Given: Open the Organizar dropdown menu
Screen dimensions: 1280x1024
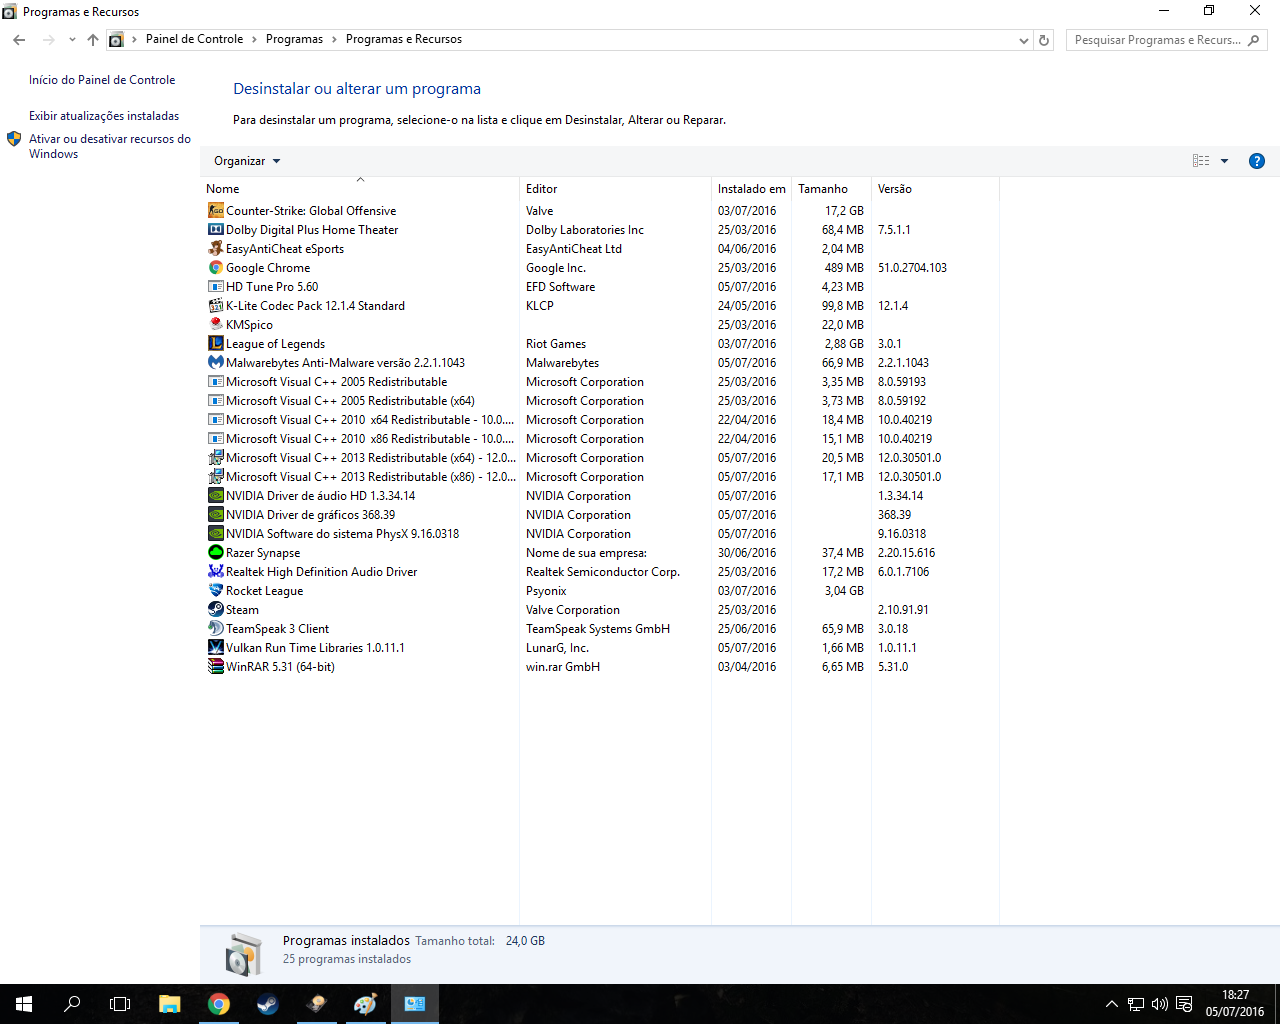Looking at the screenshot, I should [247, 161].
